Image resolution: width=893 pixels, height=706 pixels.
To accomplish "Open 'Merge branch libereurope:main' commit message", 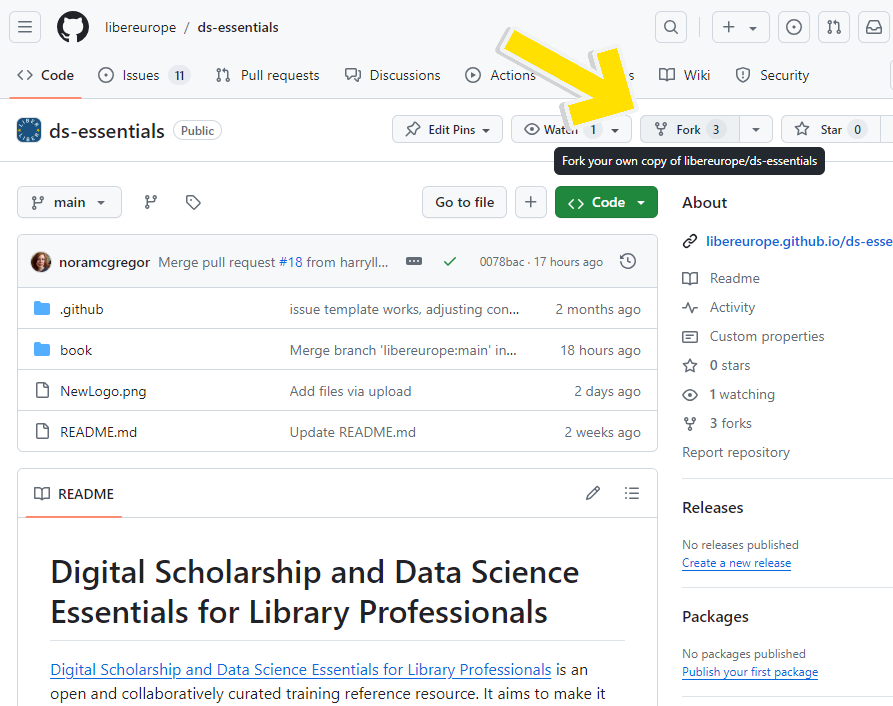I will 403,350.
